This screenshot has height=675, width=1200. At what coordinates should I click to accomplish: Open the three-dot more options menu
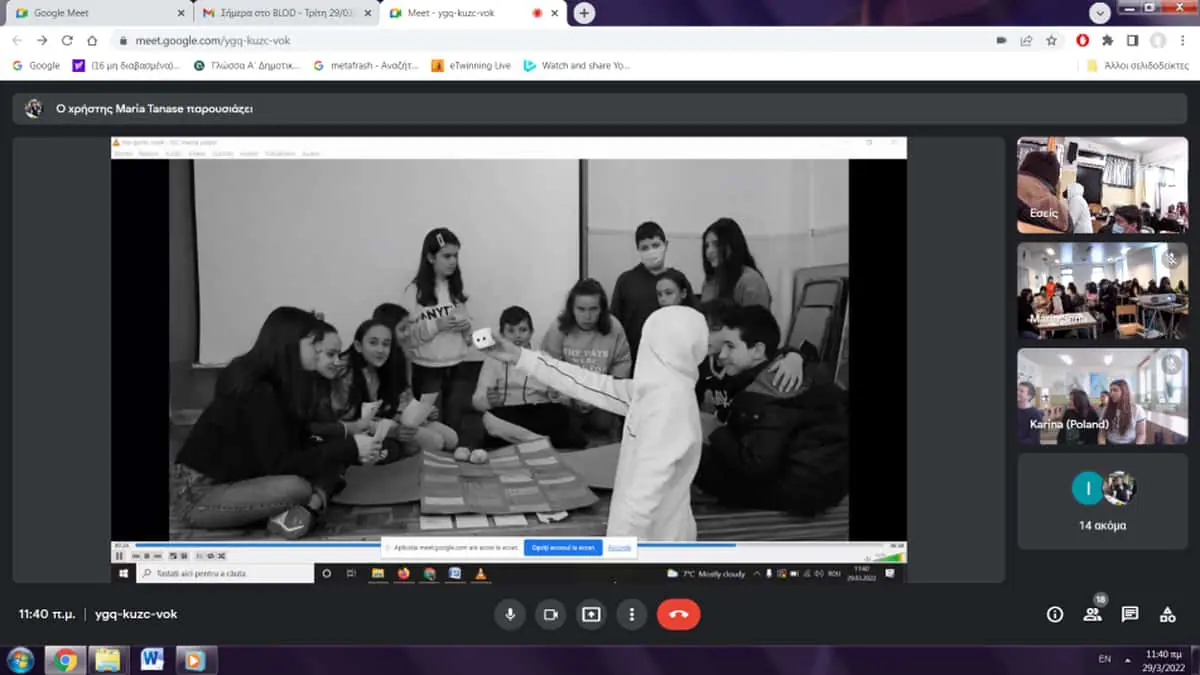631,615
